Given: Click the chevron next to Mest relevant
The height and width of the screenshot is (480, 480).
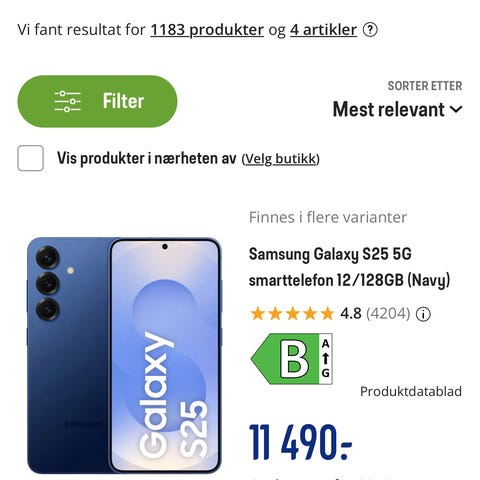Looking at the screenshot, I should click(x=456, y=109).
